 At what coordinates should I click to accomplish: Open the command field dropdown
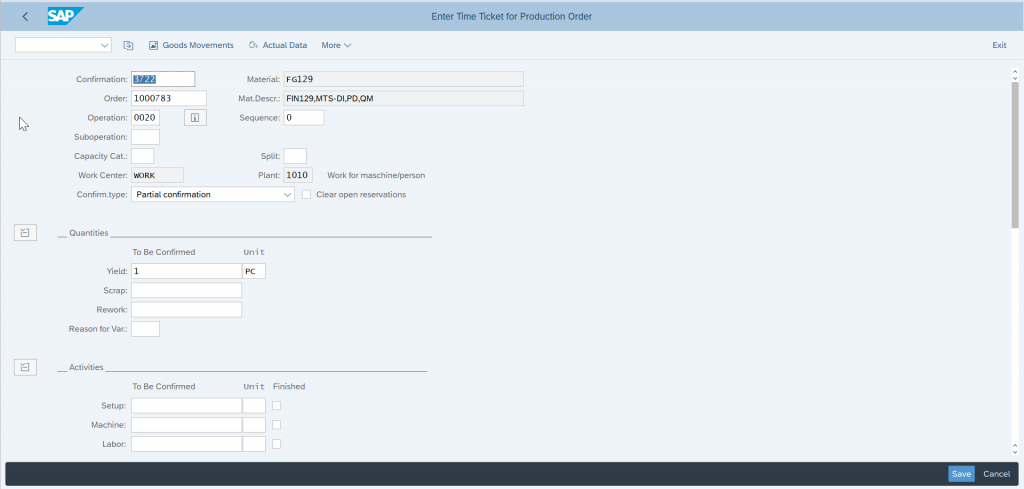(104, 45)
